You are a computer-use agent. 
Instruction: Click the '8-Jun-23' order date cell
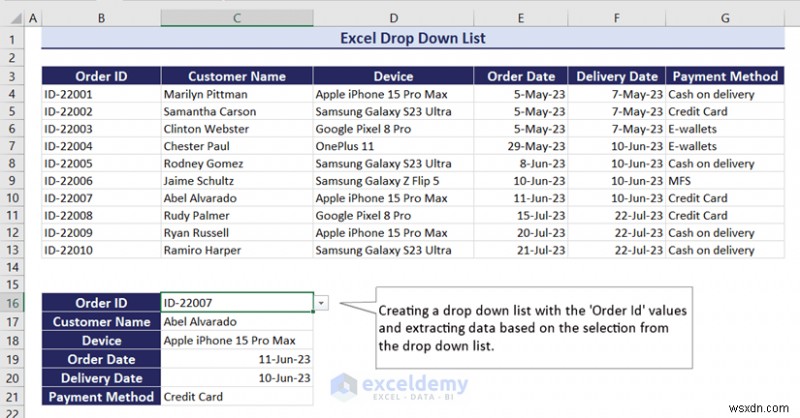(x=520, y=163)
